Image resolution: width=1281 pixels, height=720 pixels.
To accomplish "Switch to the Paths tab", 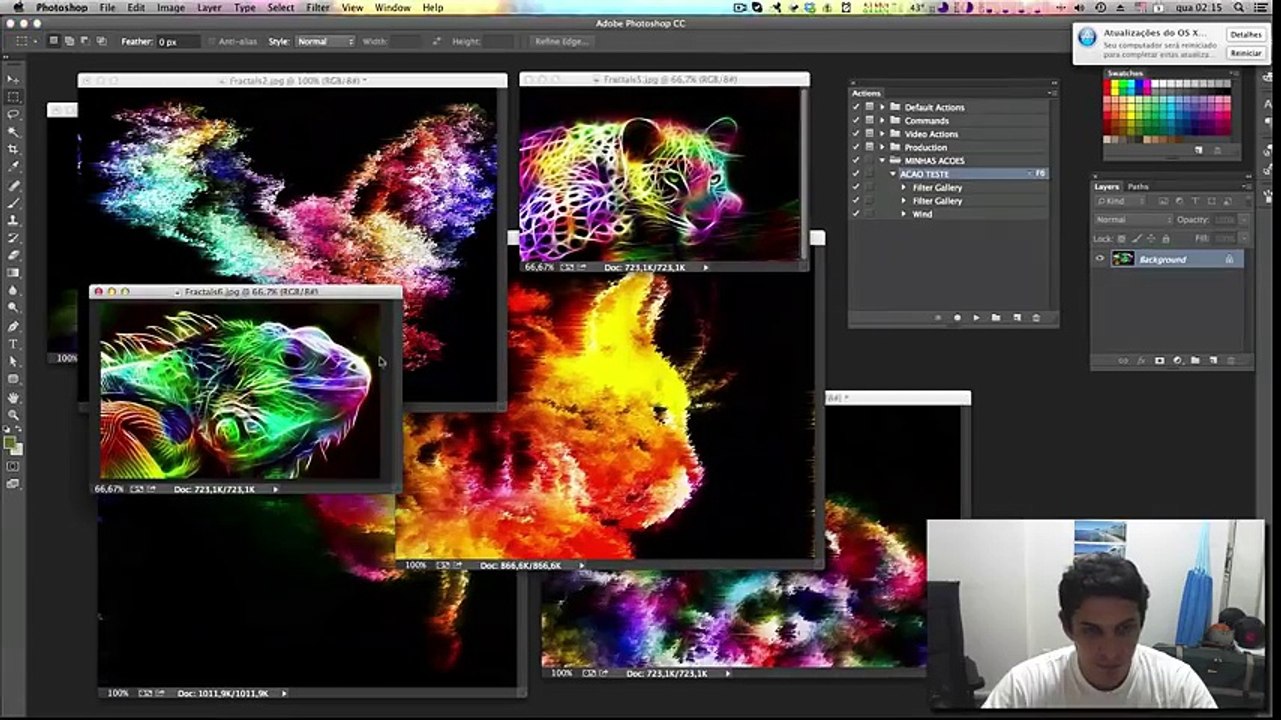I will click(1138, 186).
